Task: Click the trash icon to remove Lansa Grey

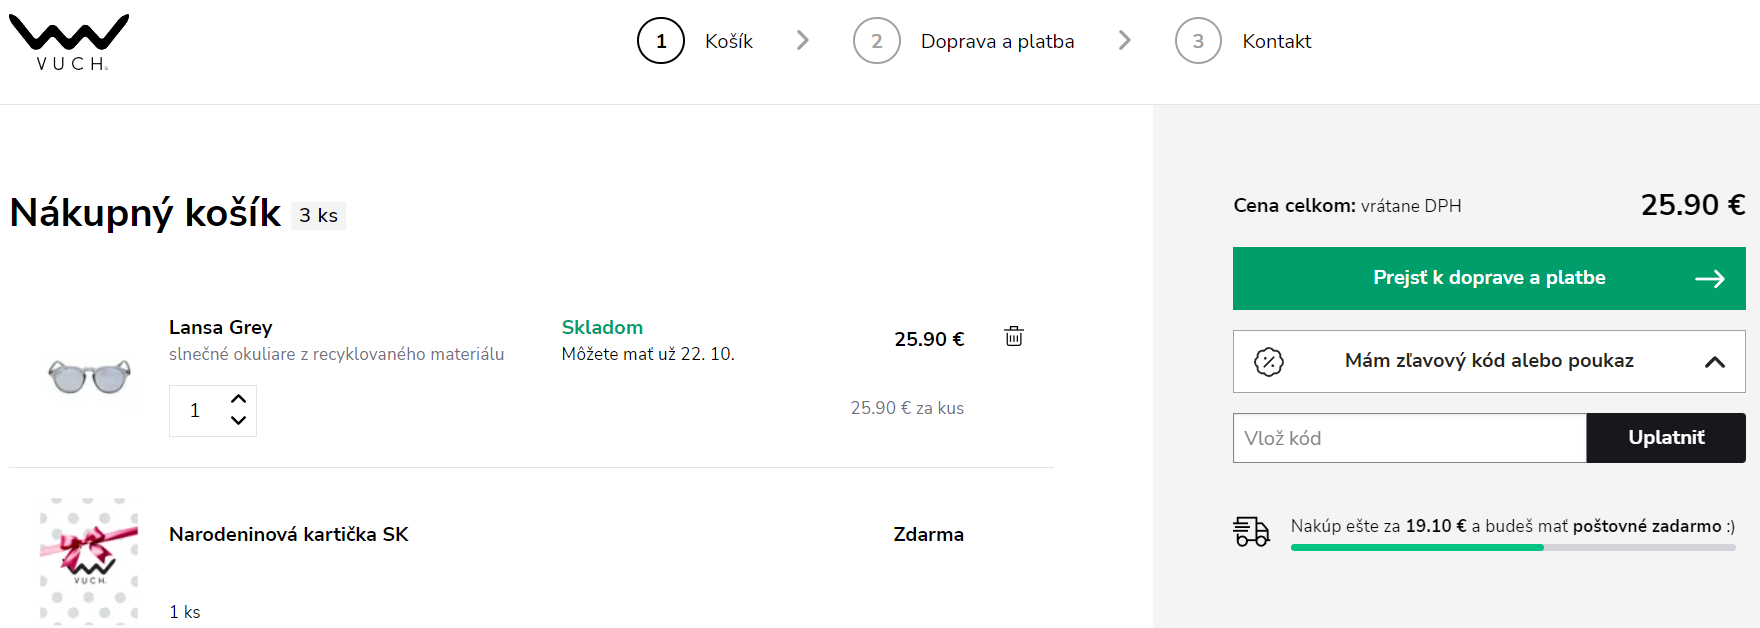Action: coord(1013,338)
